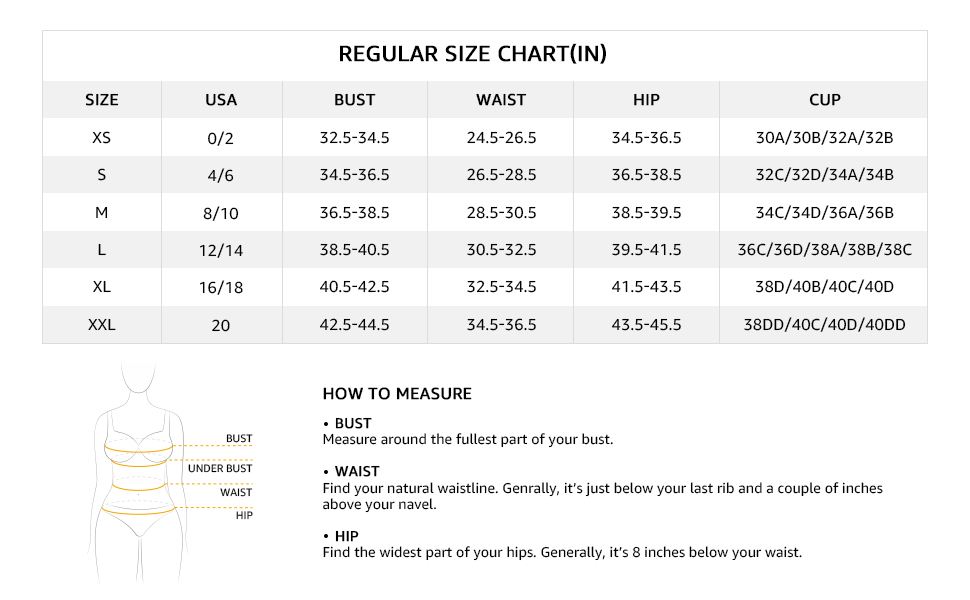Image resolution: width=970 pixels, height=600 pixels.
Task: Select the M size row label
Action: click(x=102, y=213)
